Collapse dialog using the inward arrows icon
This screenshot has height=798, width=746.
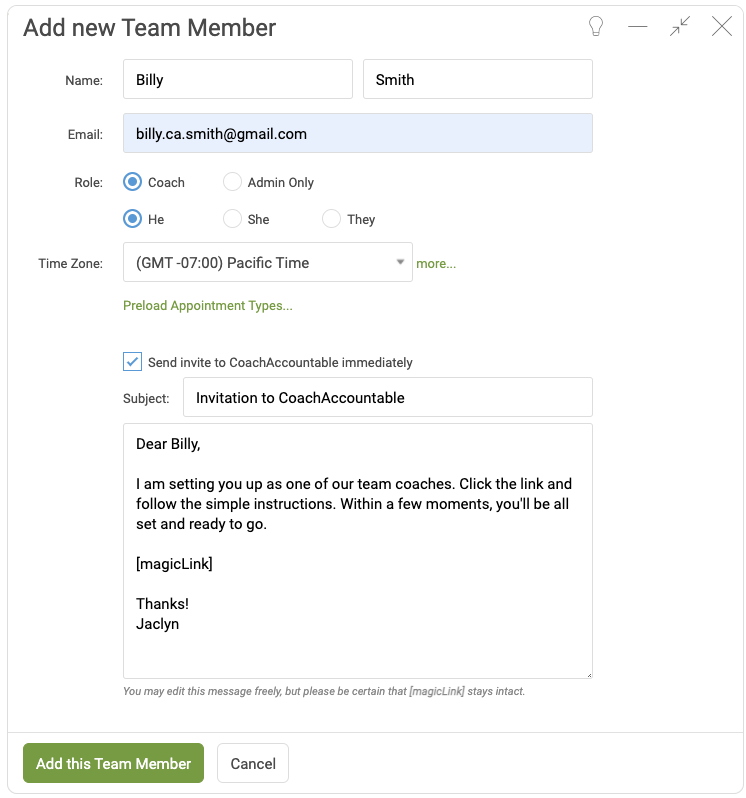pyautogui.click(x=680, y=26)
